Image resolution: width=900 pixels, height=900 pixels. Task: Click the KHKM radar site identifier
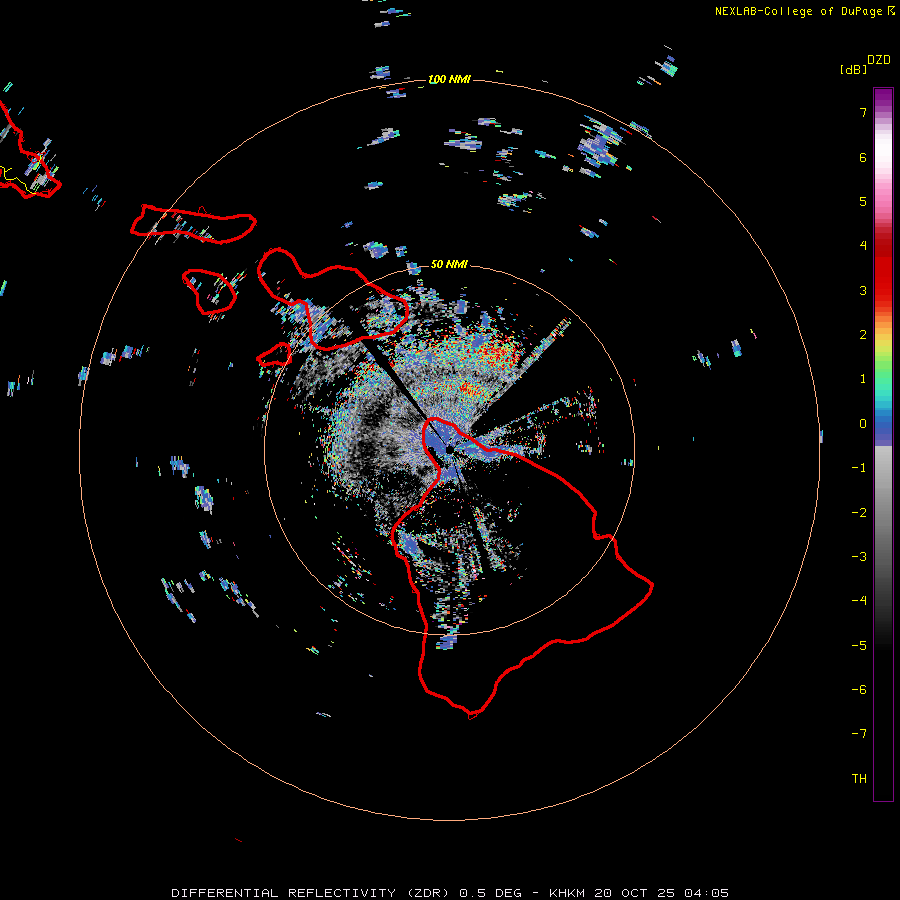(568, 893)
